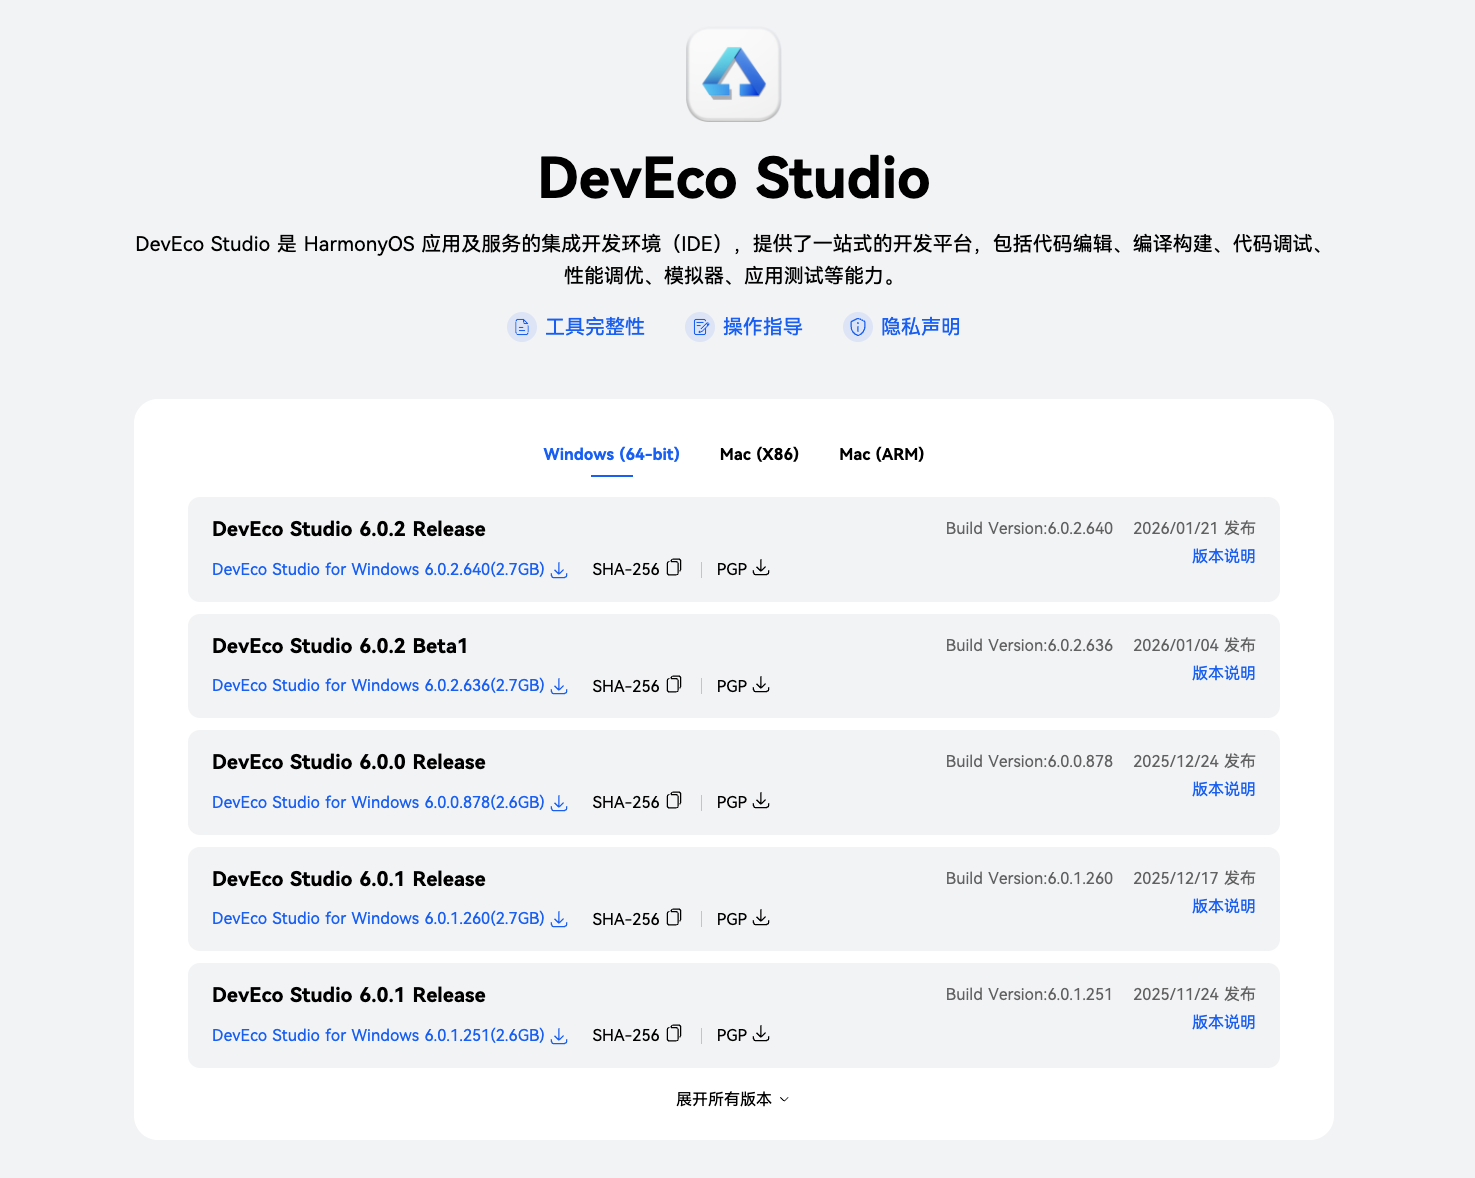Screen dimensions: 1475x1178
Task: Download DevEco Studio for Windows 6.0.2.640(2.7GB)
Action: click(x=378, y=569)
